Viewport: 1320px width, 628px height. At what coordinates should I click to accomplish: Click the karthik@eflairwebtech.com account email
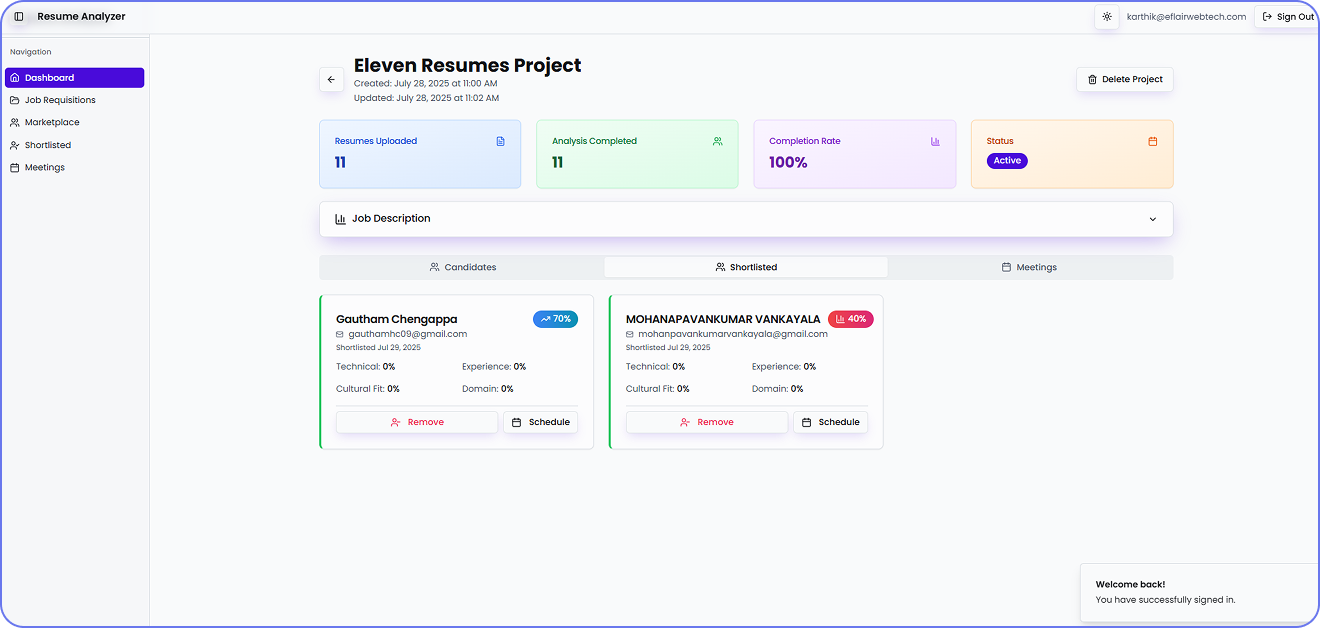tap(1186, 16)
